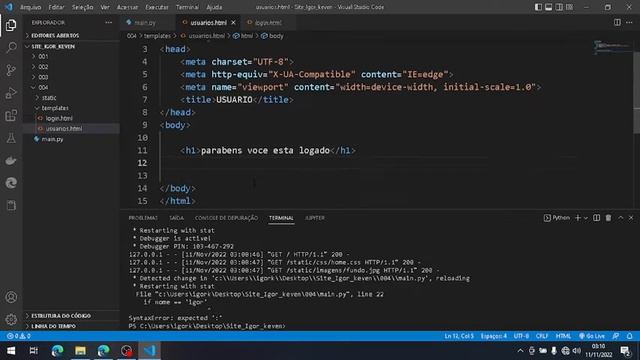This screenshot has width=640, height=360.
Task: Show notifications bell in status bar
Action: (629, 336)
